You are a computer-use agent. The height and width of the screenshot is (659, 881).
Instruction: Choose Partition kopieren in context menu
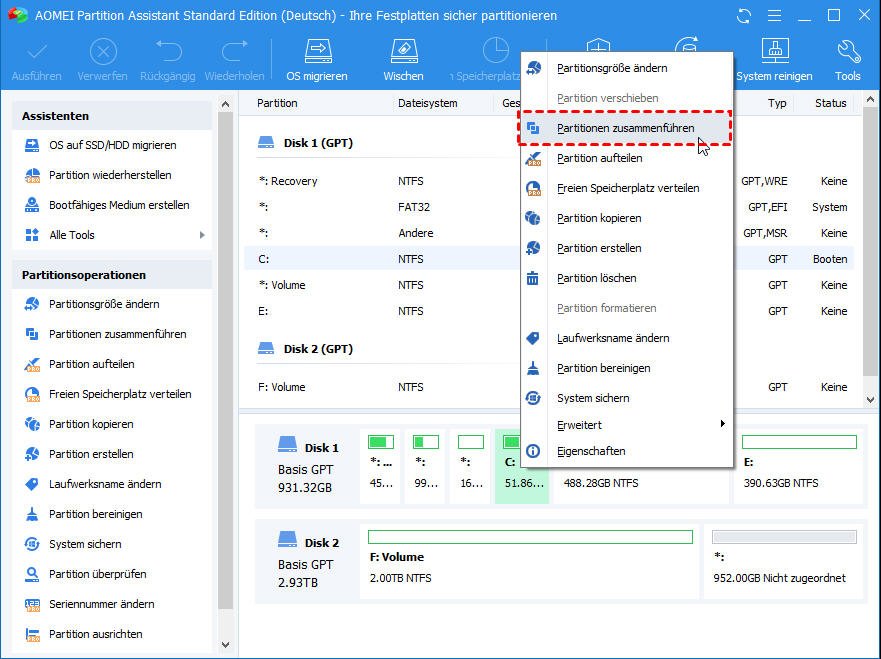pyautogui.click(x=626, y=218)
